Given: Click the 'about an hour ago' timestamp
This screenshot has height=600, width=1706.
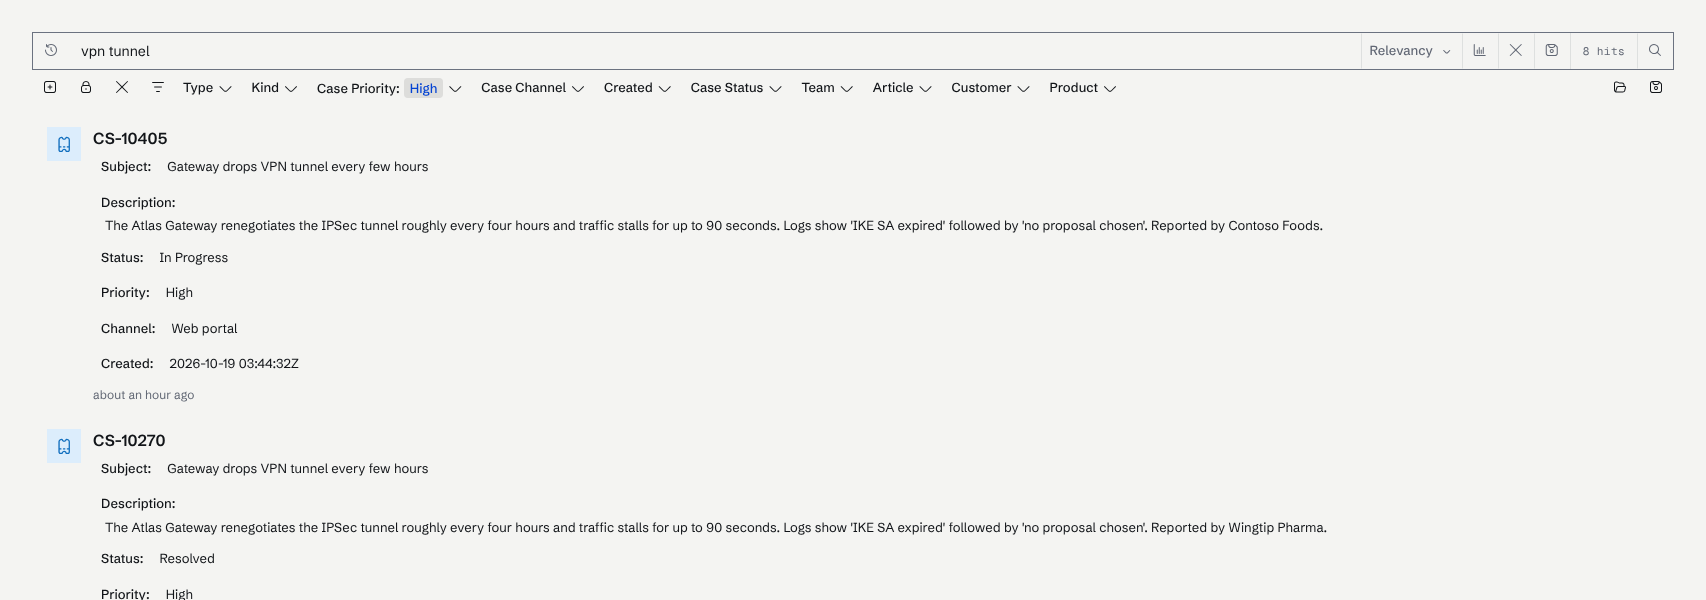Looking at the screenshot, I should [143, 395].
